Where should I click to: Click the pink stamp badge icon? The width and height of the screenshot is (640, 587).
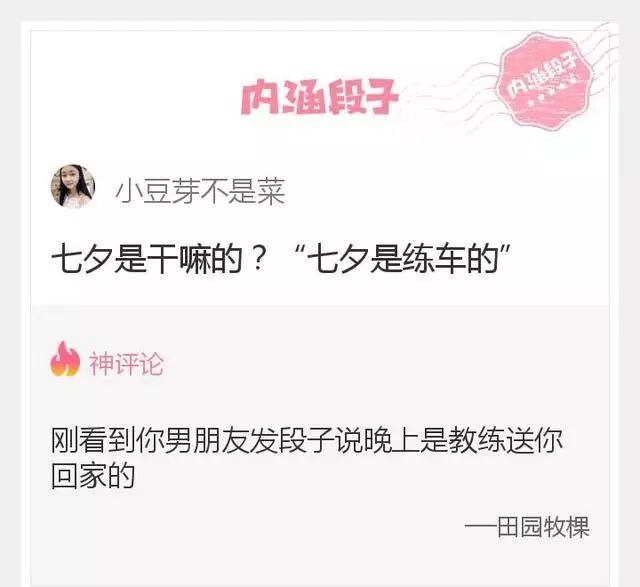click(x=545, y=83)
